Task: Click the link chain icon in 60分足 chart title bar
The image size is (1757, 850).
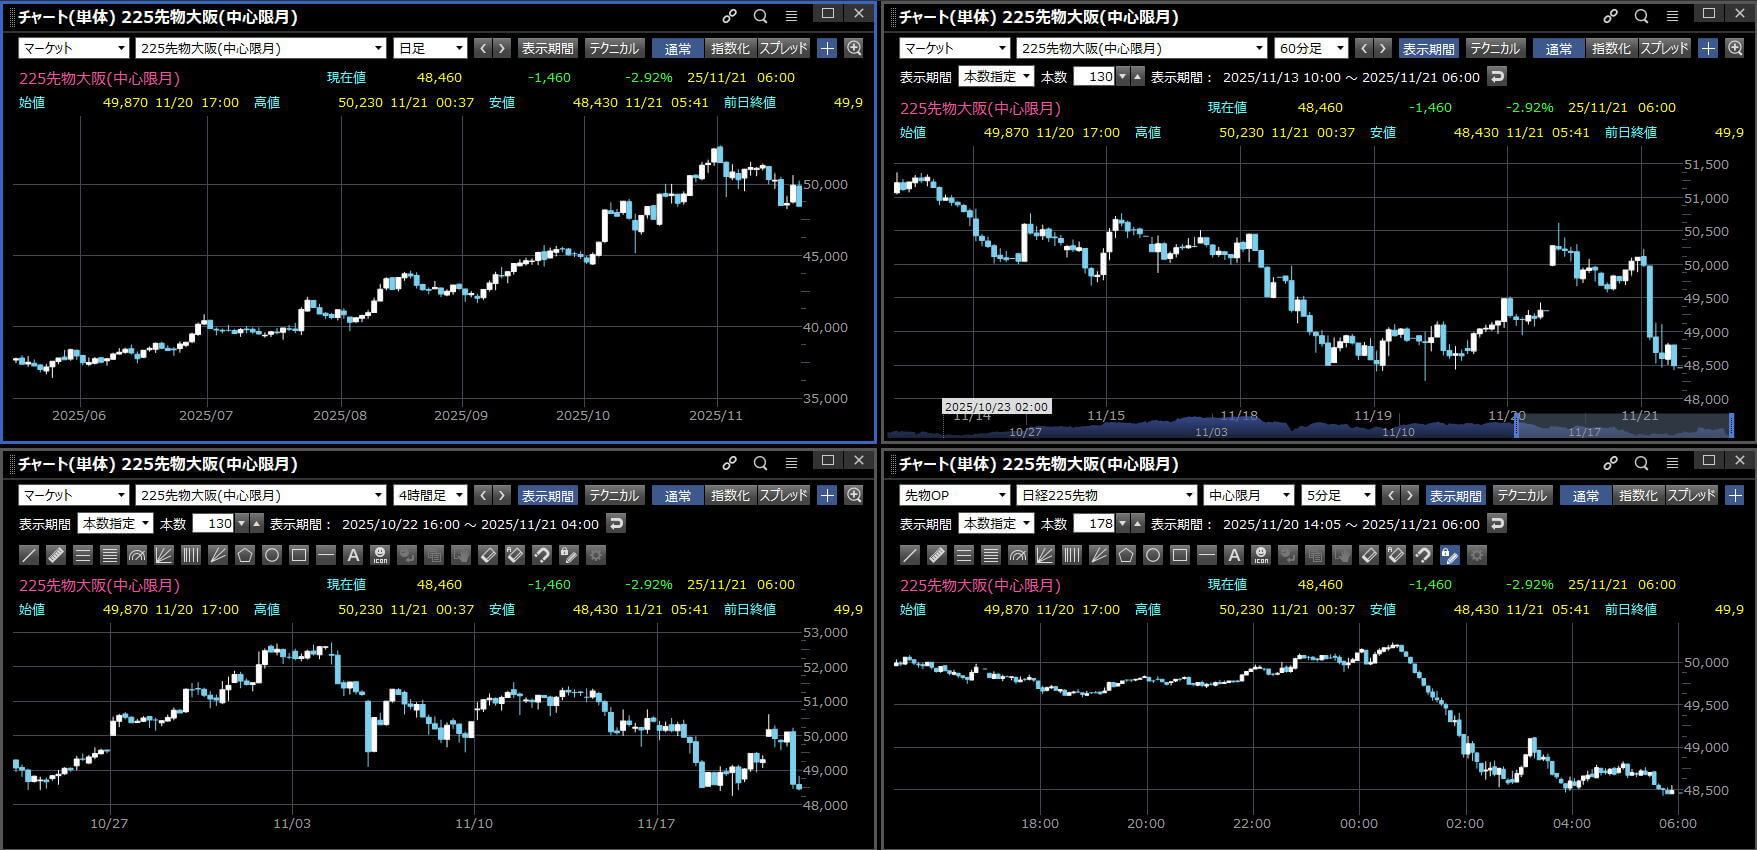Action: 1610,16
